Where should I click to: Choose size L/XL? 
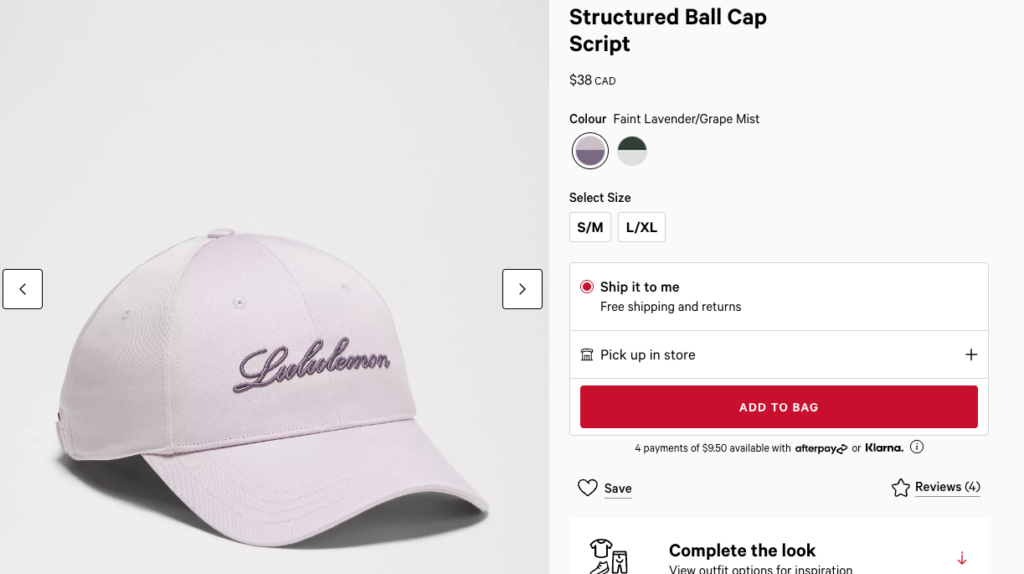tap(641, 227)
